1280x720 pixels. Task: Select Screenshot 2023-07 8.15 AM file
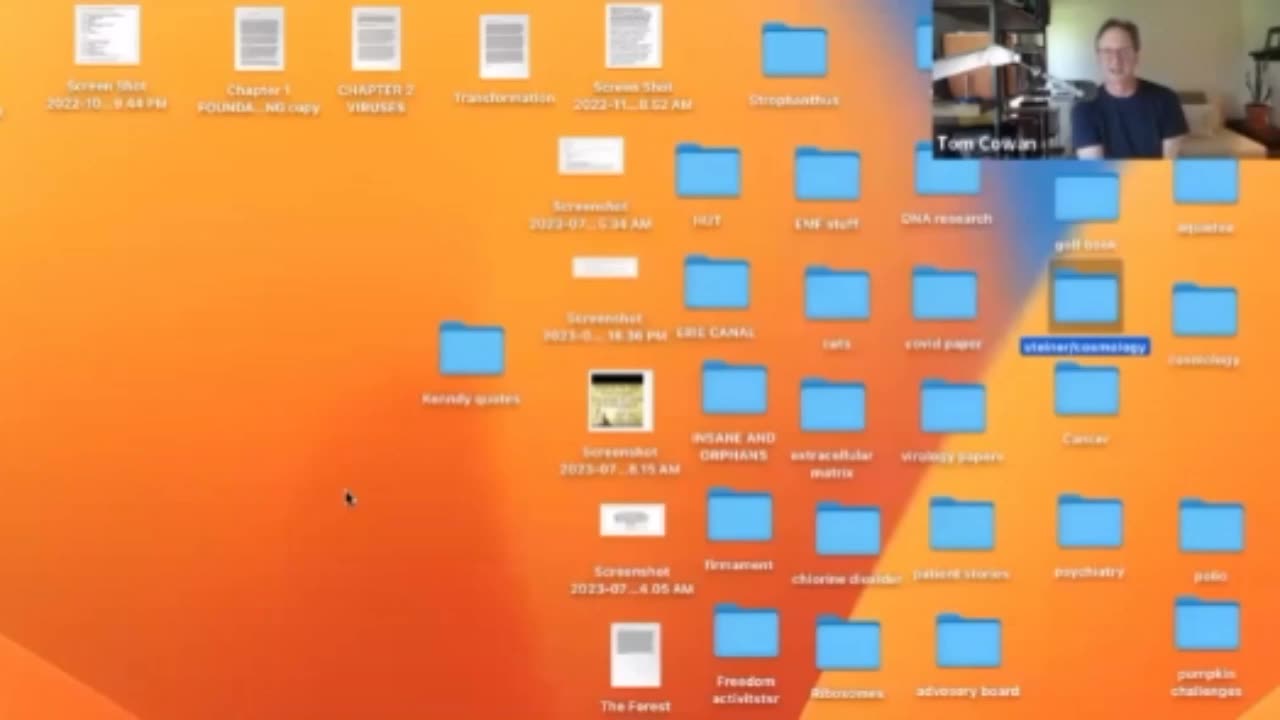click(x=620, y=401)
